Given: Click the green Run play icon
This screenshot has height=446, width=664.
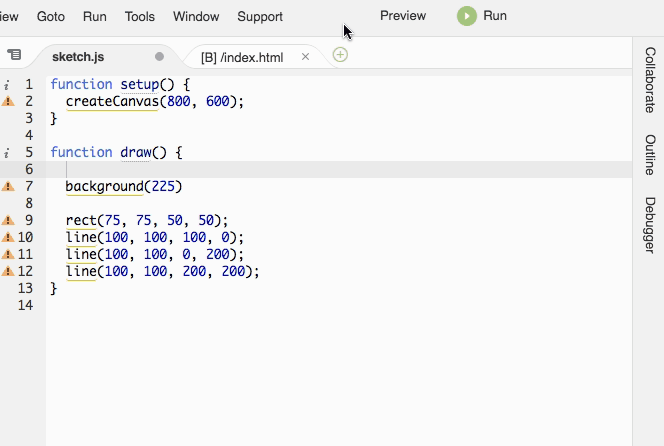Looking at the screenshot, I should [x=467, y=16].
